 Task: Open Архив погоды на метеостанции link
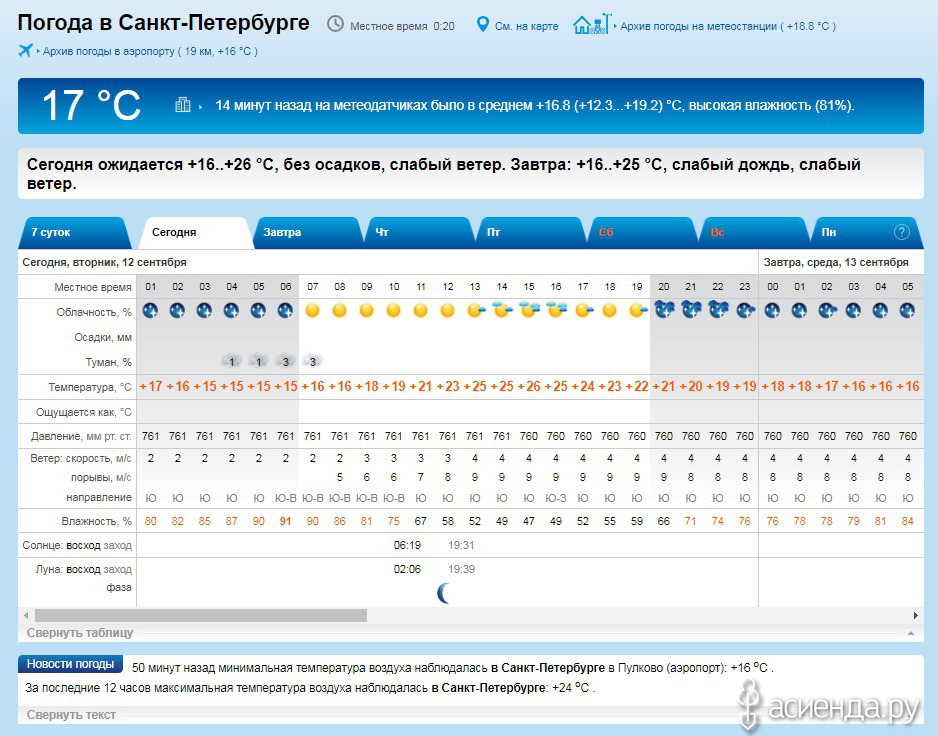(x=727, y=26)
